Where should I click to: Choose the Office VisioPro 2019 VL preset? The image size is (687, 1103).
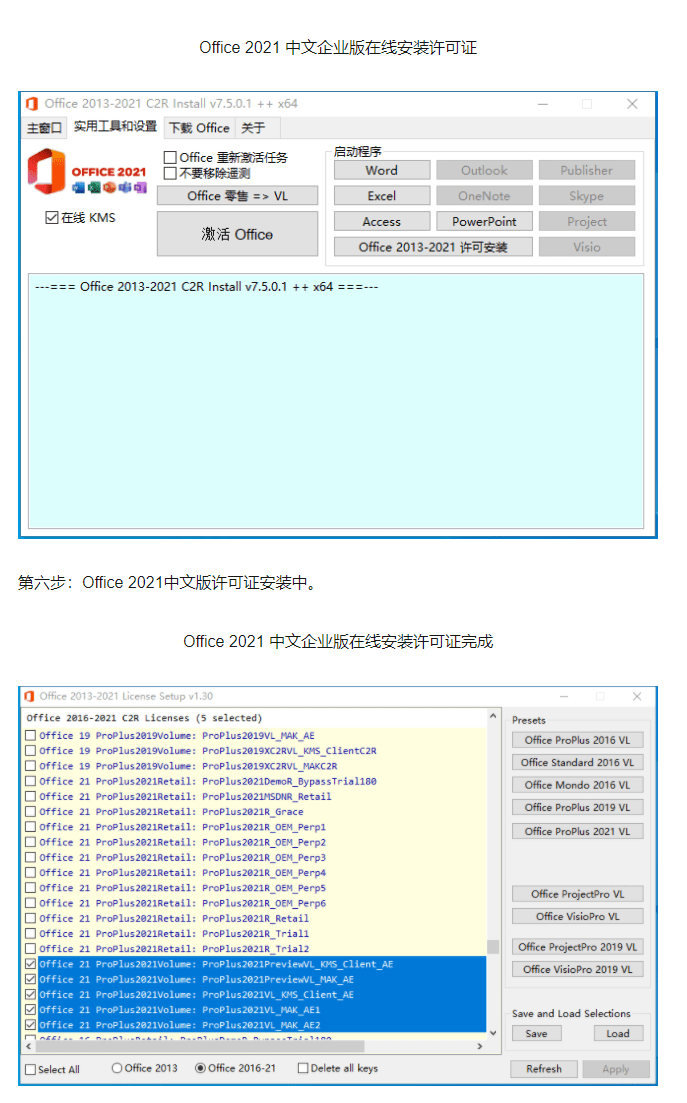pos(577,969)
